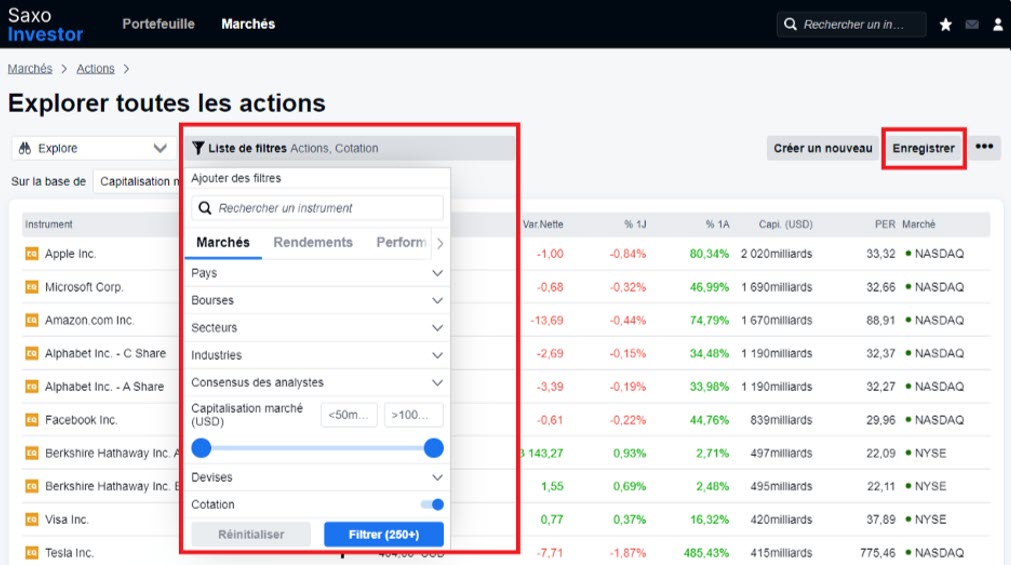Viewport: 1011px width, 565px height.
Task: Expand the Devises filter
Action: click(317, 477)
